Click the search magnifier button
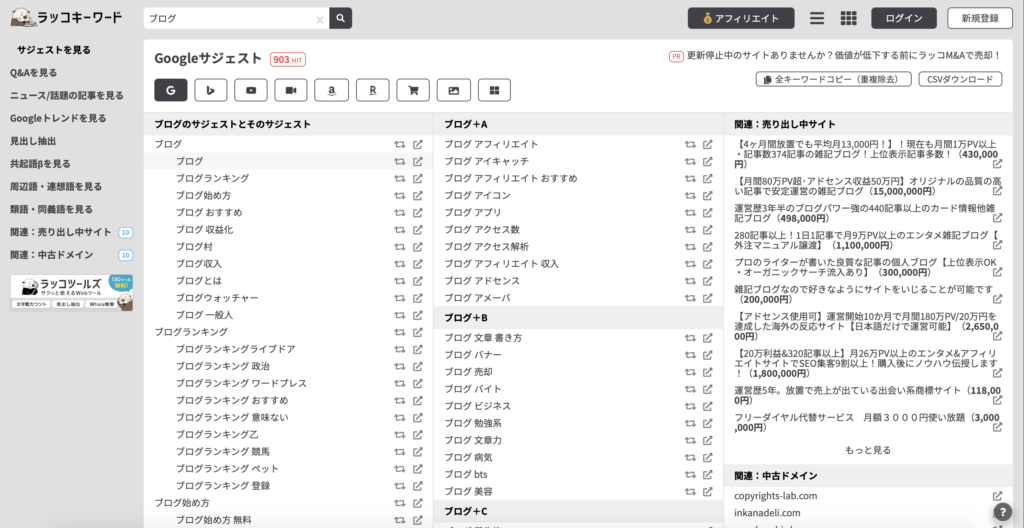Image resolution: width=1024 pixels, height=528 pixels. (x=340, y=18)
